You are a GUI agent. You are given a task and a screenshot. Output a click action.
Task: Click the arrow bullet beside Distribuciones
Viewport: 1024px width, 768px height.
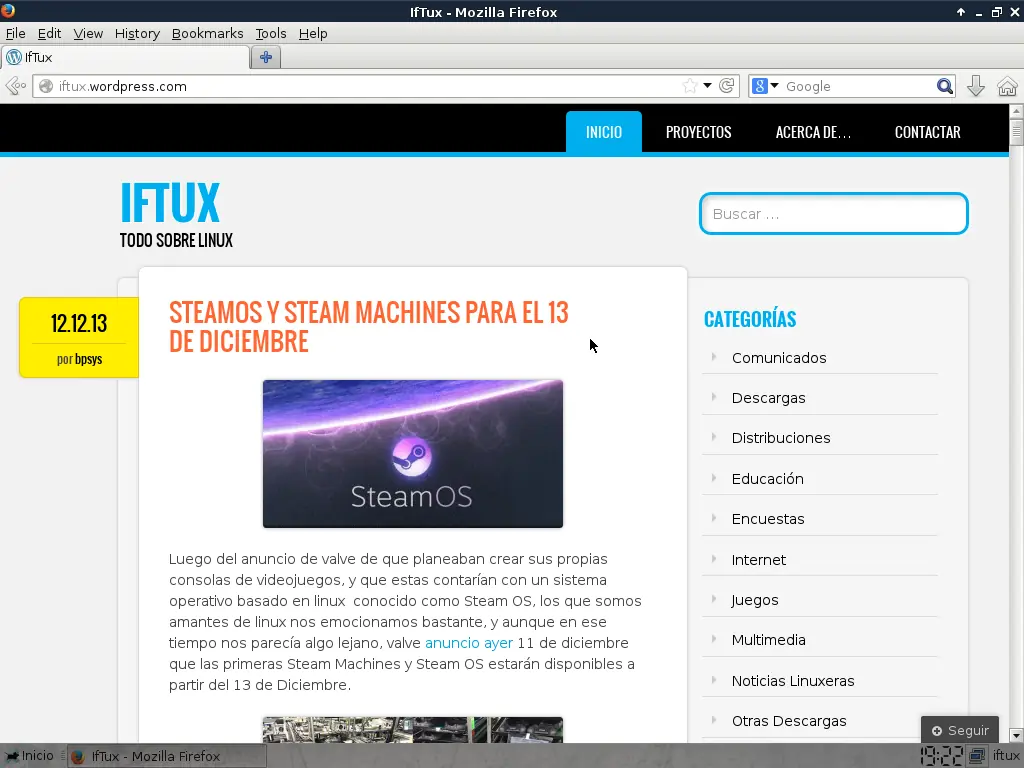(x=714, y=437)
